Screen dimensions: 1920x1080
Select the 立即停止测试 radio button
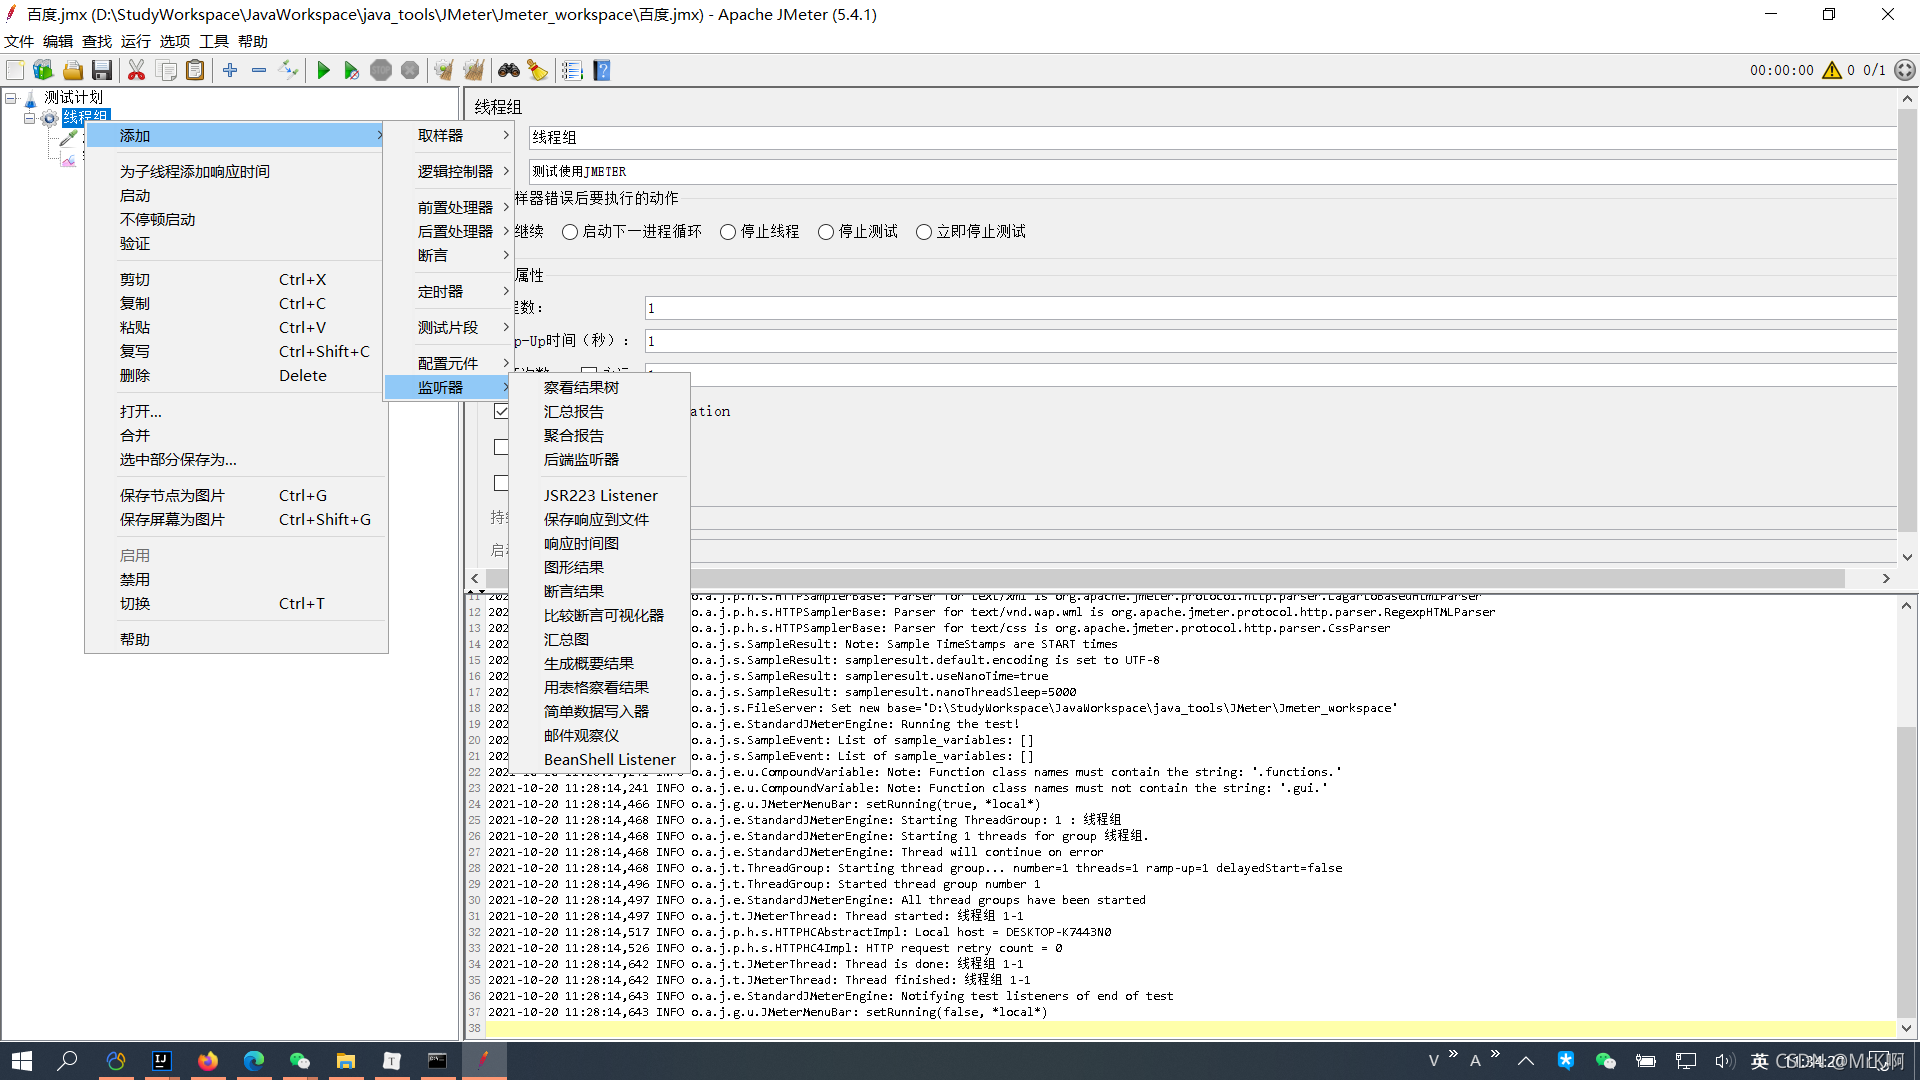coord(924,232)
